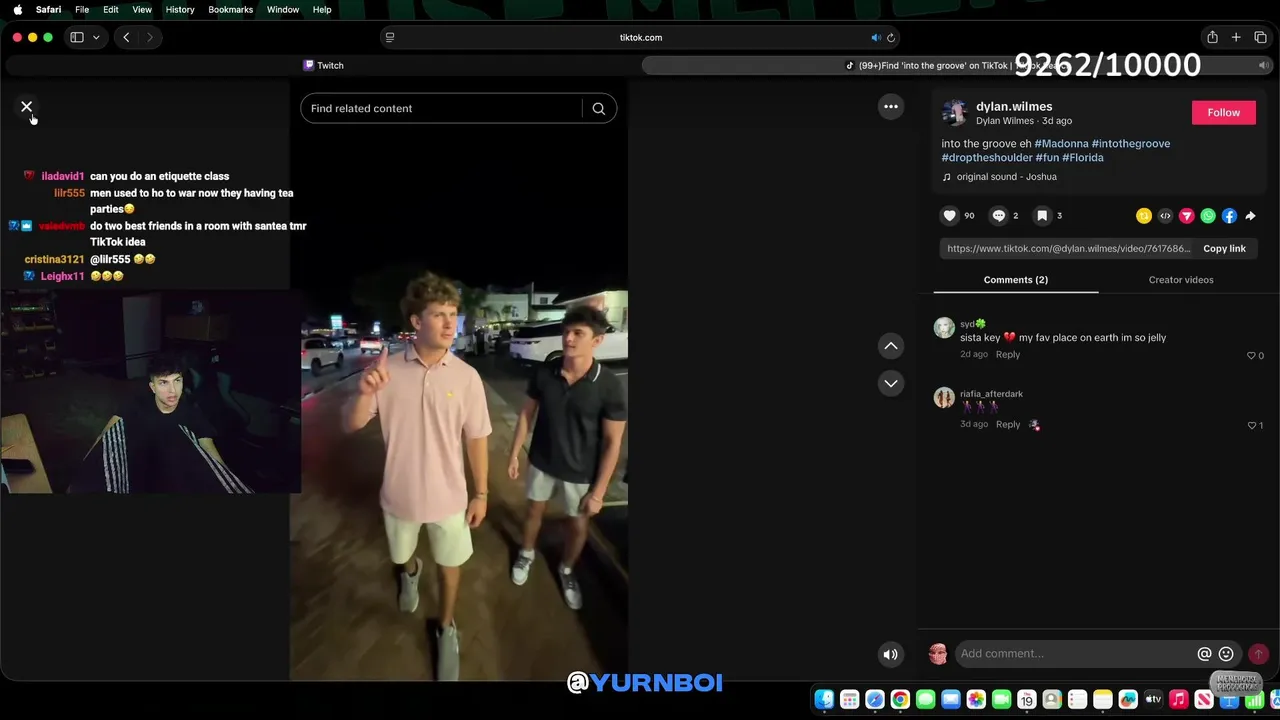
Task: Open comments via speech bubble icon
Action: 998,216
